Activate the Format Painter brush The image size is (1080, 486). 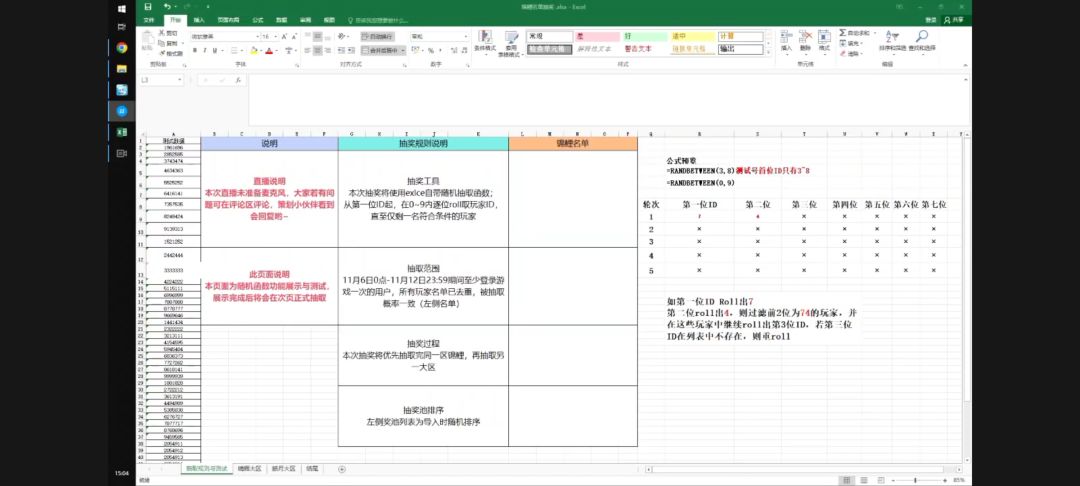[171, 53]
